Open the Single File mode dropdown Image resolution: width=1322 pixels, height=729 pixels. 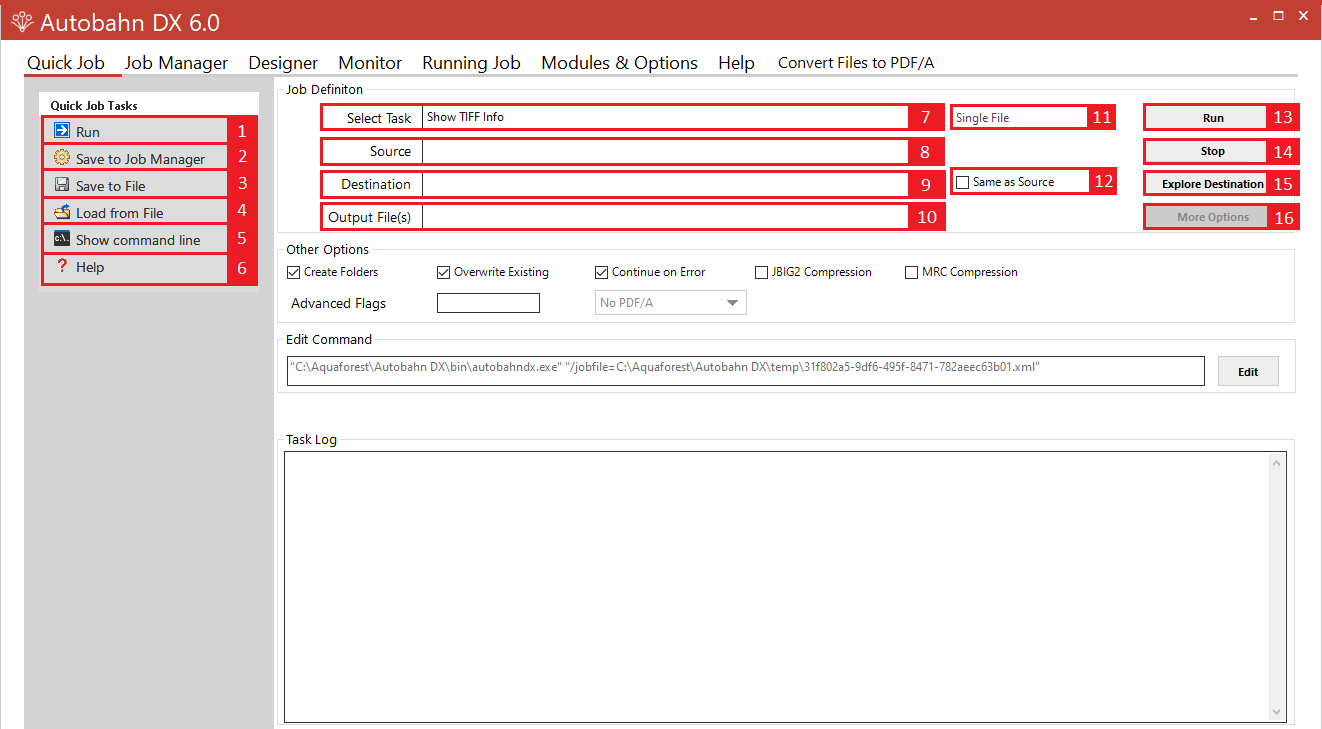click(1019, 118)
